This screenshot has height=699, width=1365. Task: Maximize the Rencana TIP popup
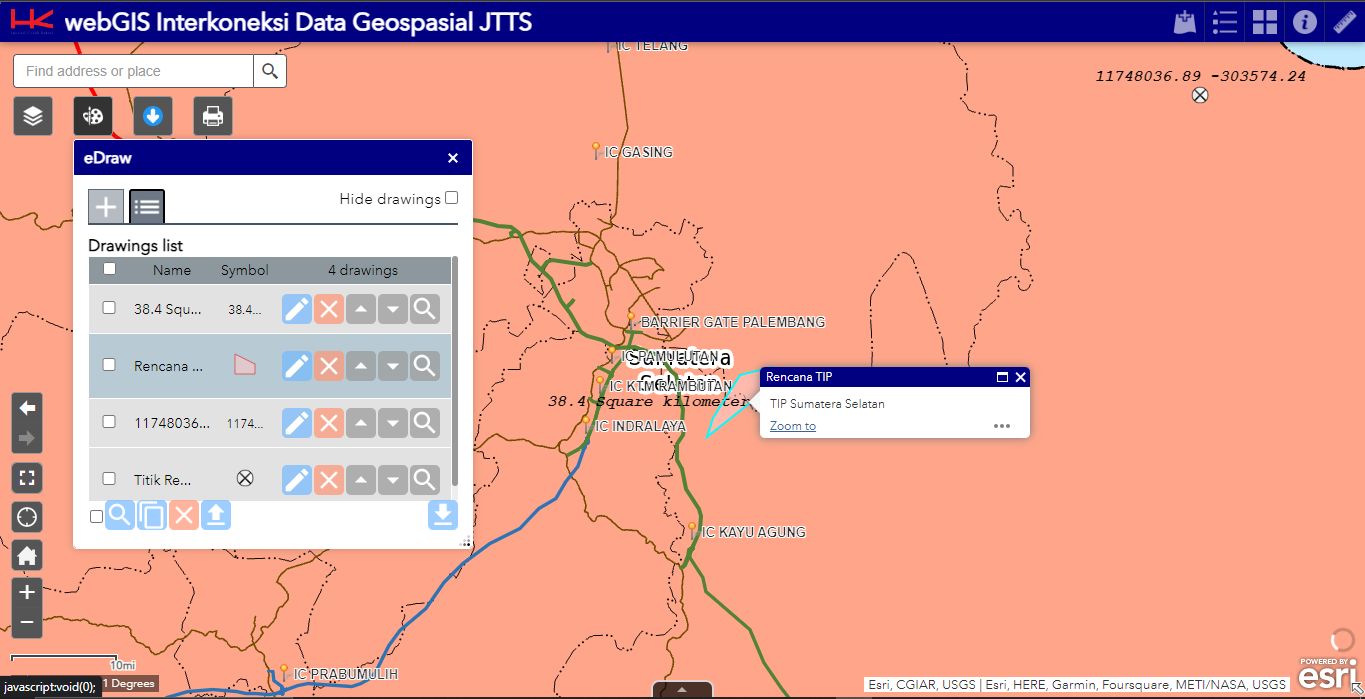click(1002, 377)
